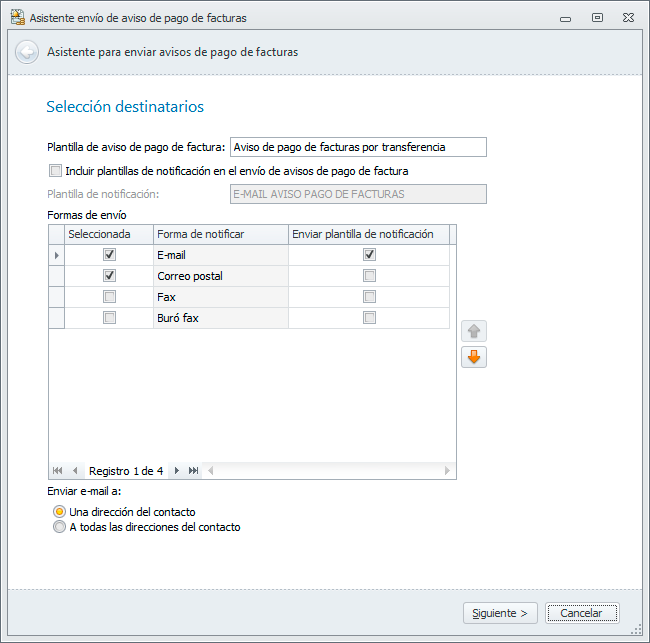Click the grid's horizontal scrollbar

[330, 470]
